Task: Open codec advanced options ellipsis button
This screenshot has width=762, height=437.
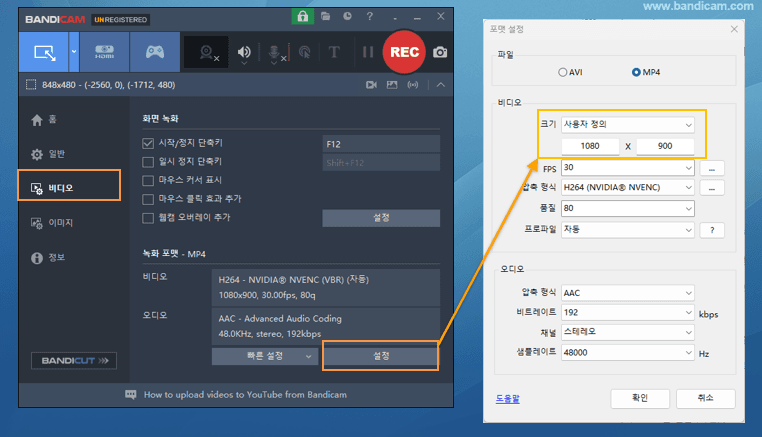Action: [712, 188]
